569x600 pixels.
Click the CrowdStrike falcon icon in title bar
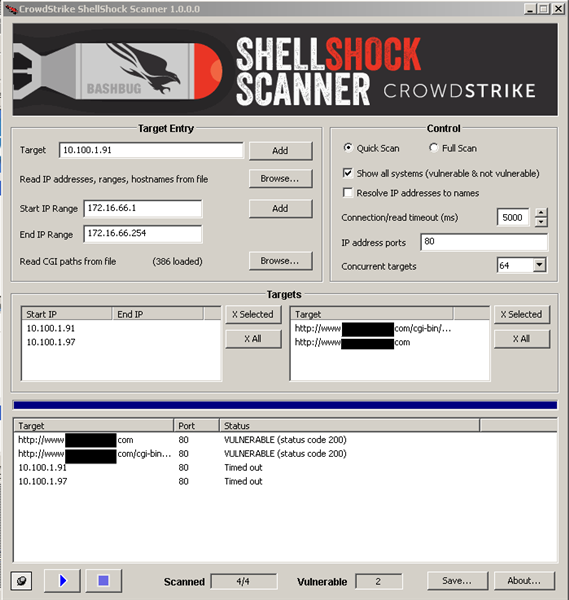(11, 9)
